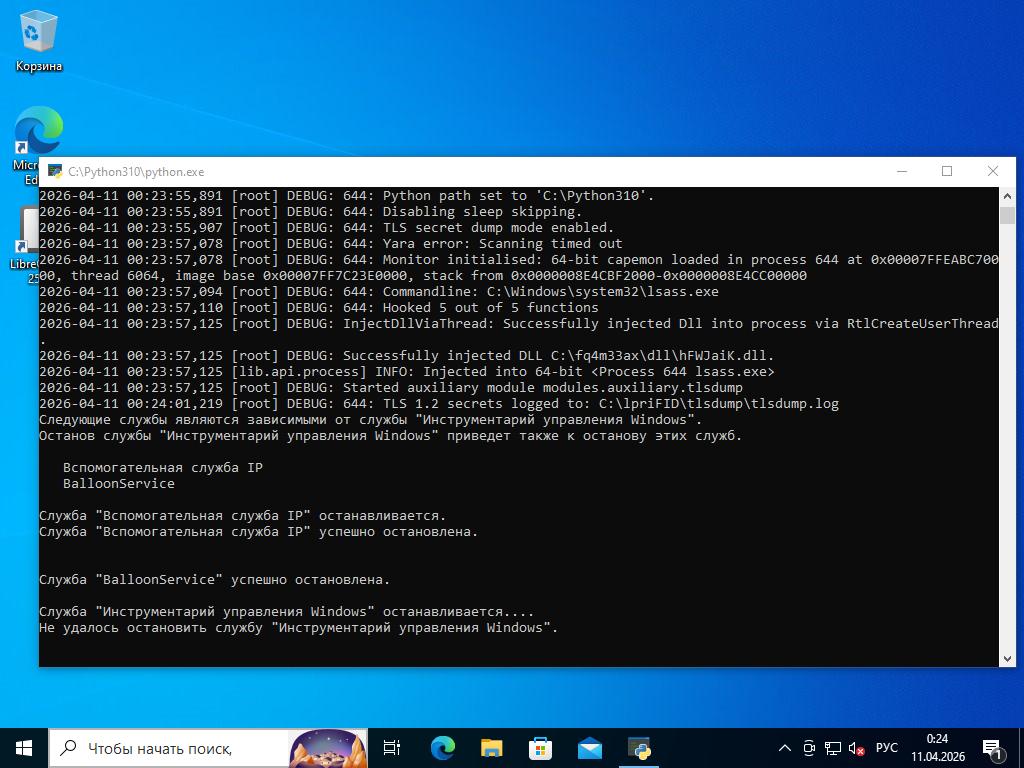Expand the hidden tray icons chevron

(x=785, y=748)
